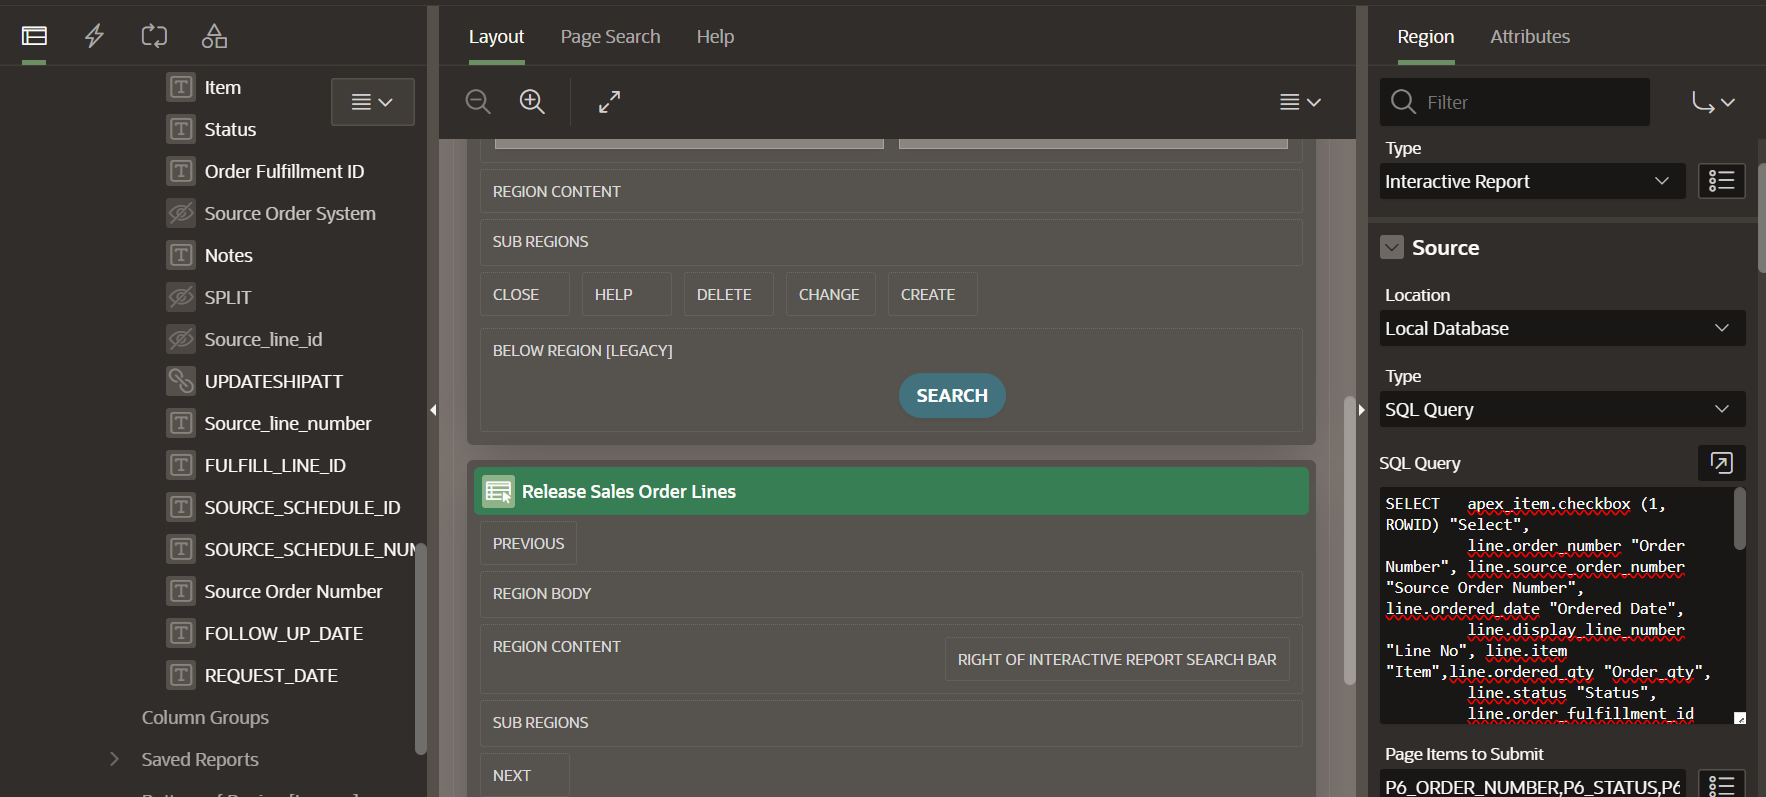Open the Dynamic Actions lightning tab
The height and width of the screenshot is (797, 1766).
click(94, 37)
